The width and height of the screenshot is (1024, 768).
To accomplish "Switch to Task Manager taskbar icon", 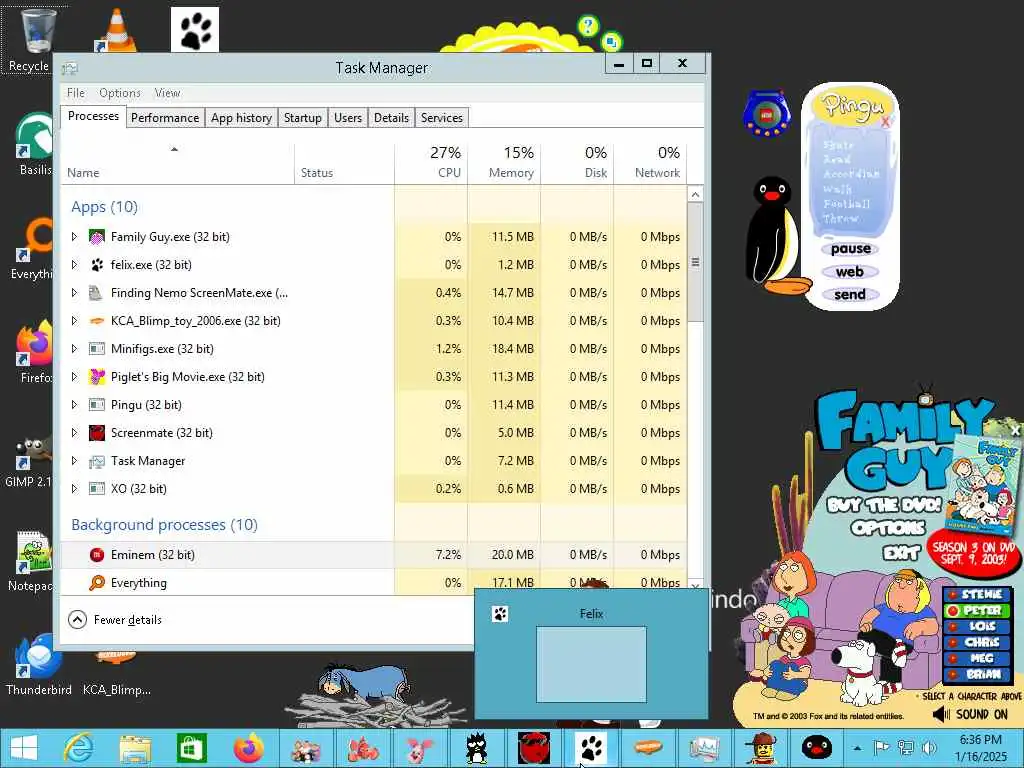I will pos(704,748).
